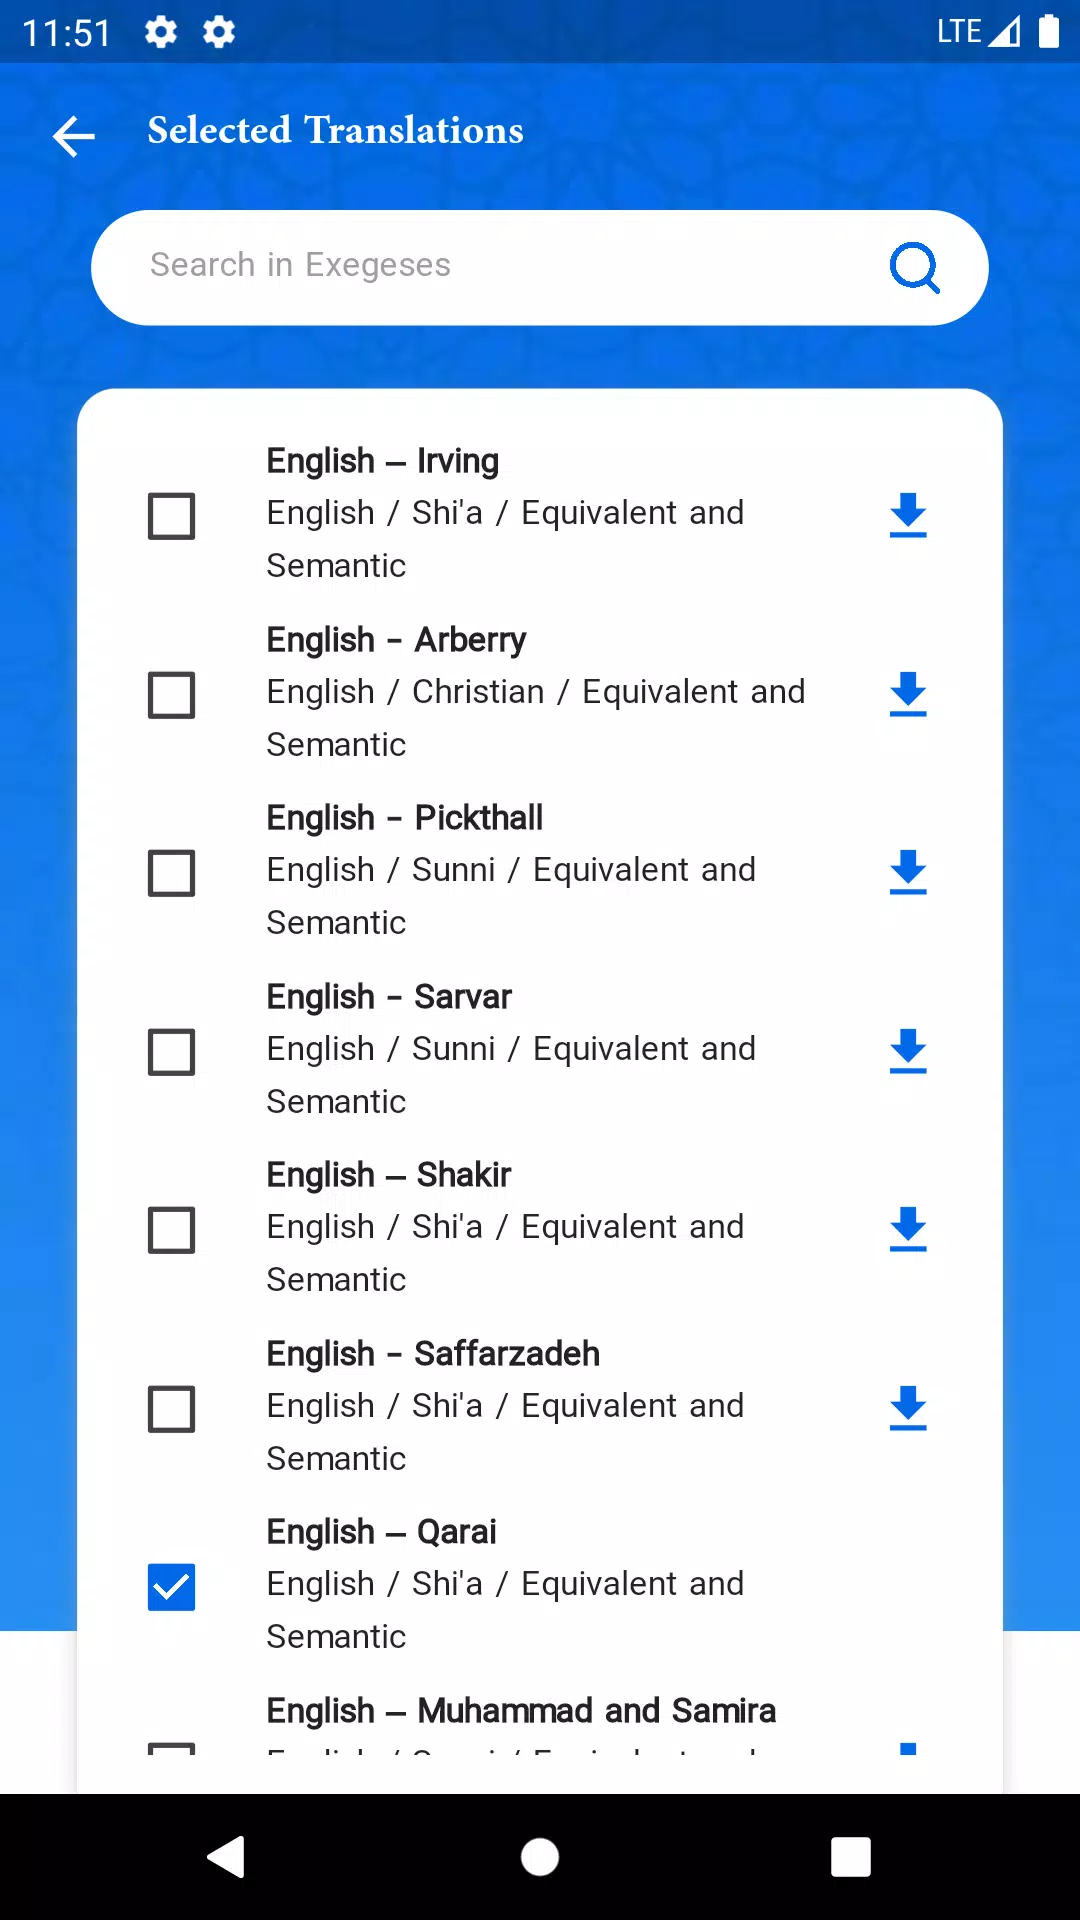Download the English Saffarzadeh translation
1080x1920 pixels.
click(908, 1408)
